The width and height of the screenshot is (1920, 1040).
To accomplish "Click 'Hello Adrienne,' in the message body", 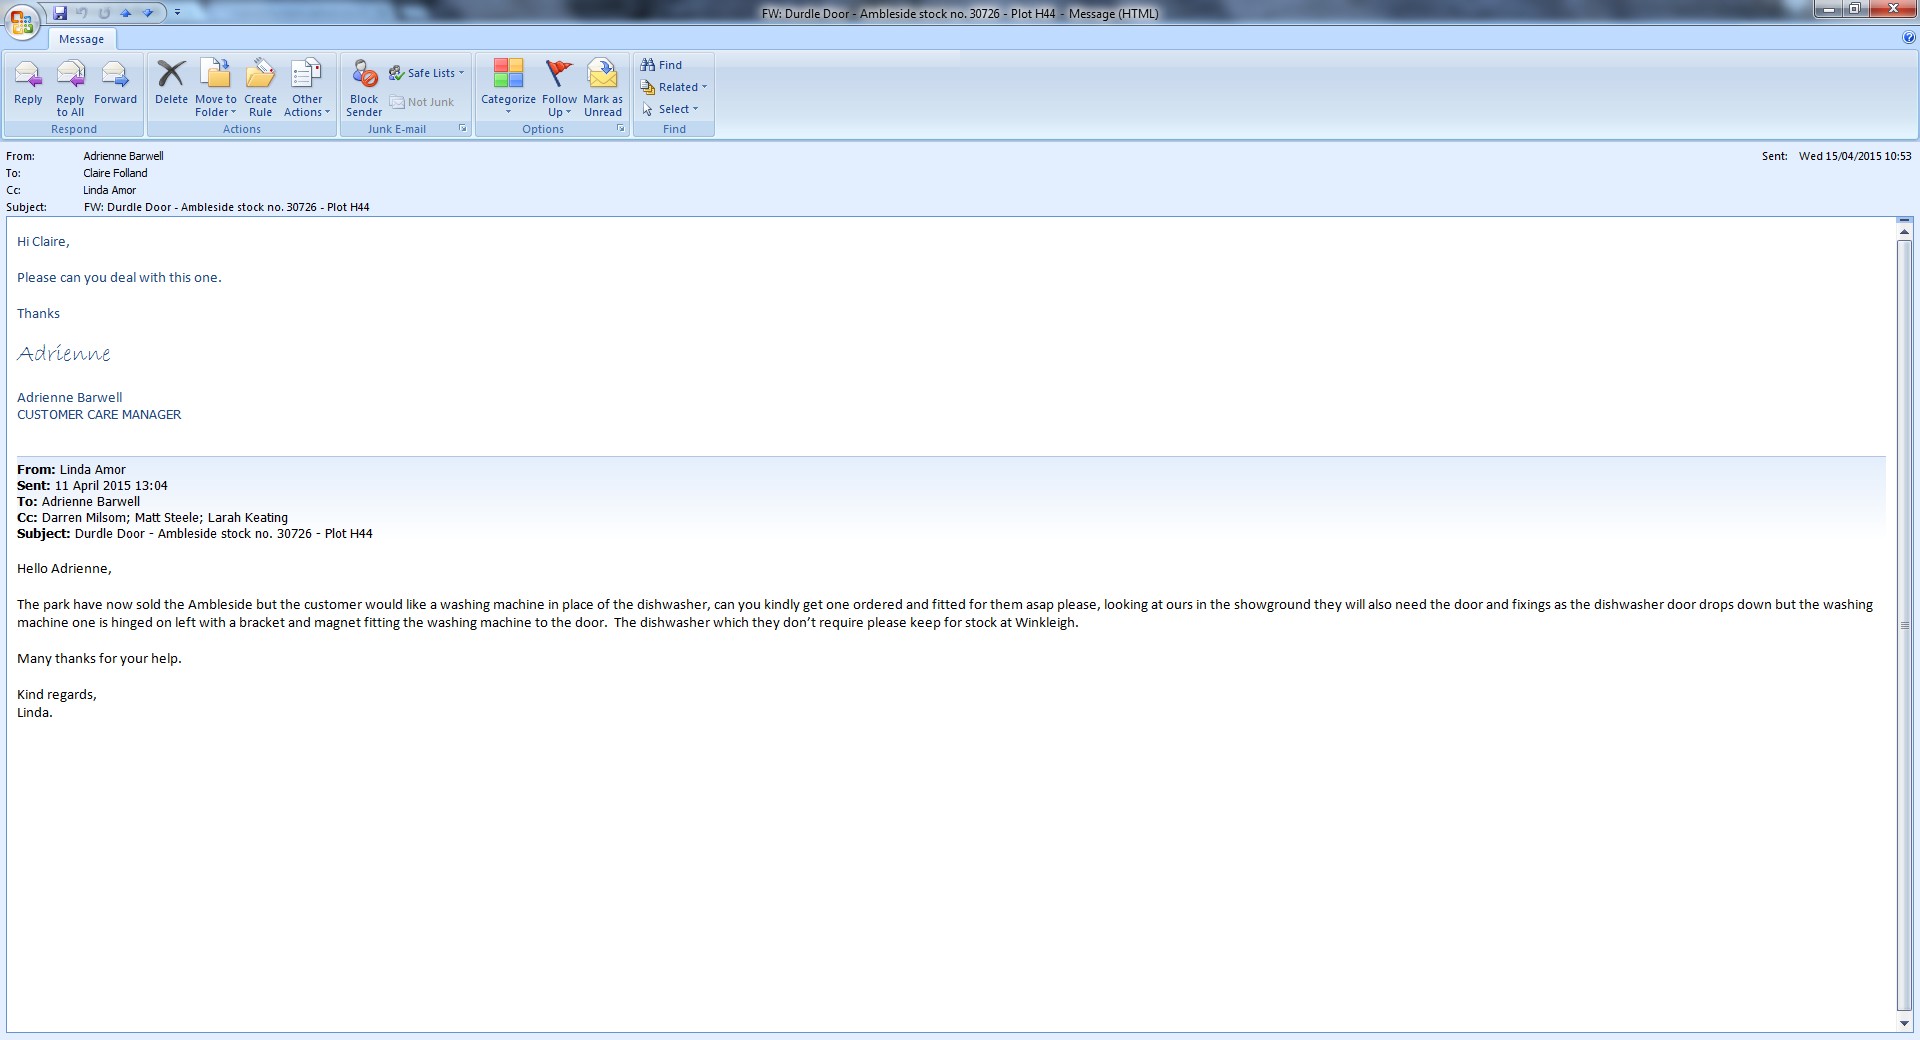I will pos(64,568).
